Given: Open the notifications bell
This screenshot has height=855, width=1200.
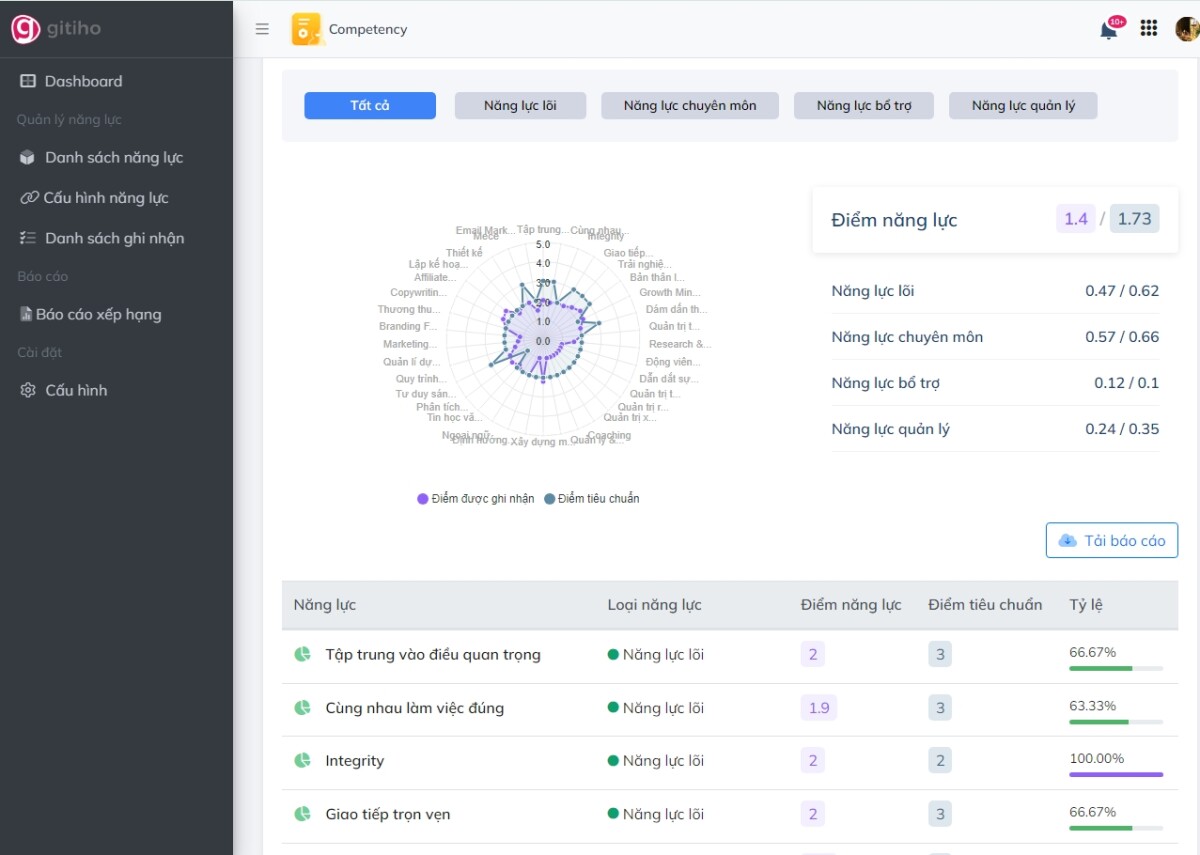Looking at the screenshot, I should [1108, 30].
